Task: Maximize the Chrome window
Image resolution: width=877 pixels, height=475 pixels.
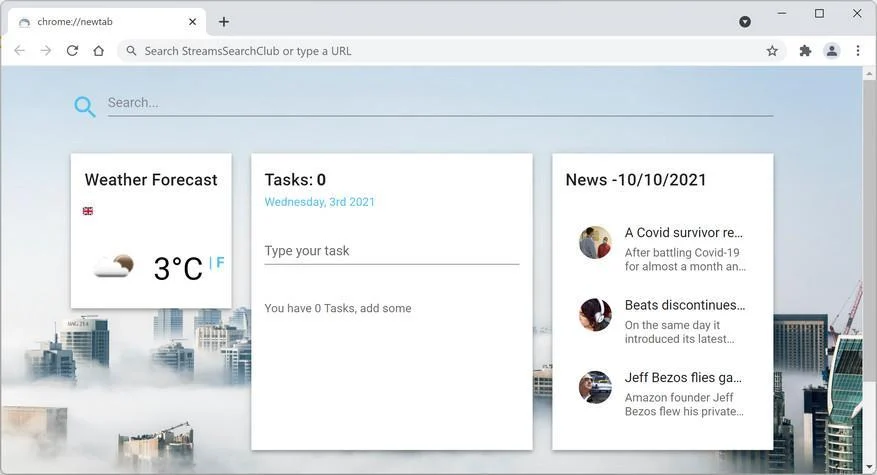Action: 819,13
